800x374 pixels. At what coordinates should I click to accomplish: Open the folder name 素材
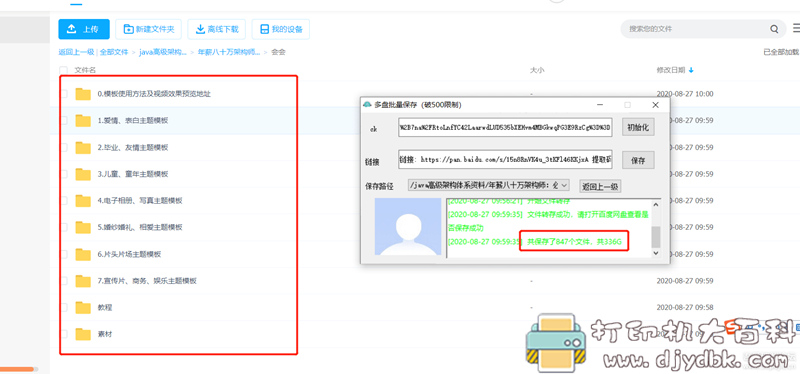pos(105,334)
